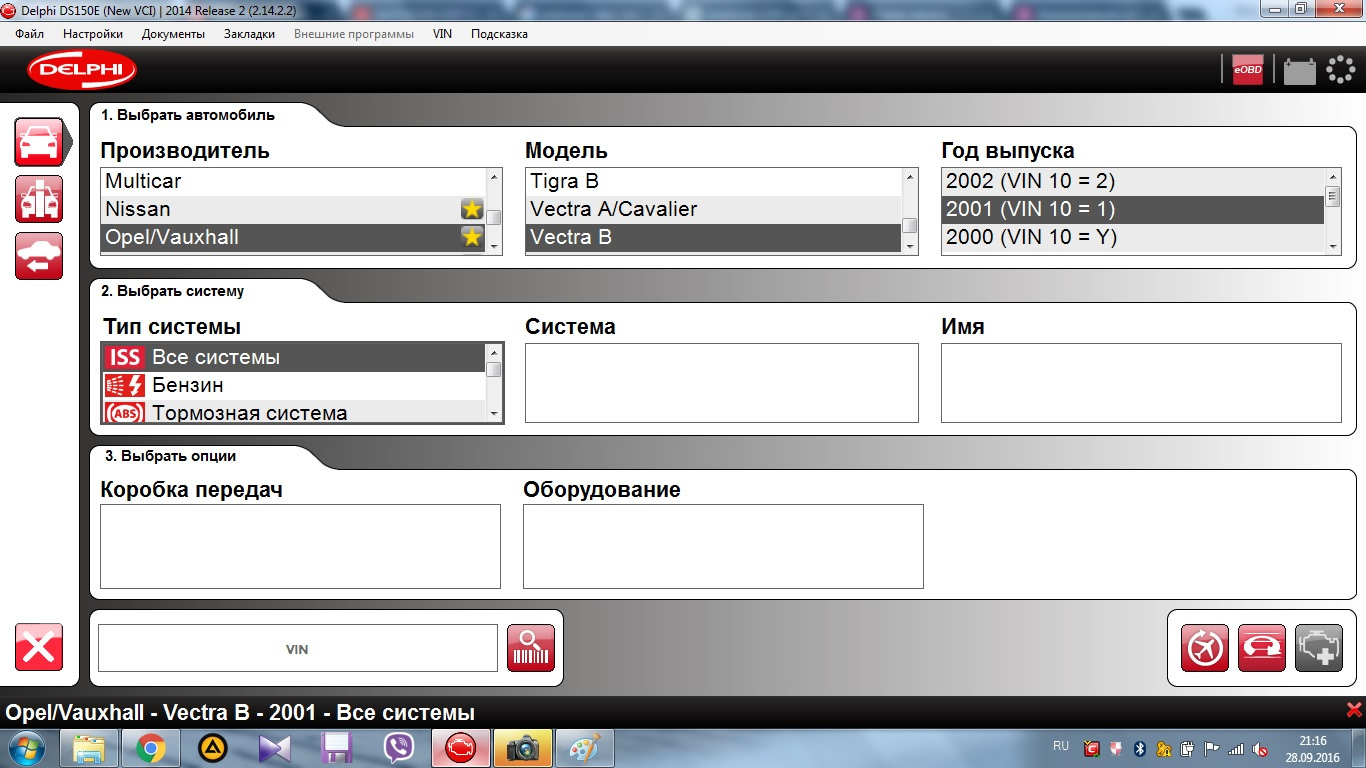This screenshot has width=1366, height=768.
Task: Click the model list scroll-down arrow
Action: [910, 245]
